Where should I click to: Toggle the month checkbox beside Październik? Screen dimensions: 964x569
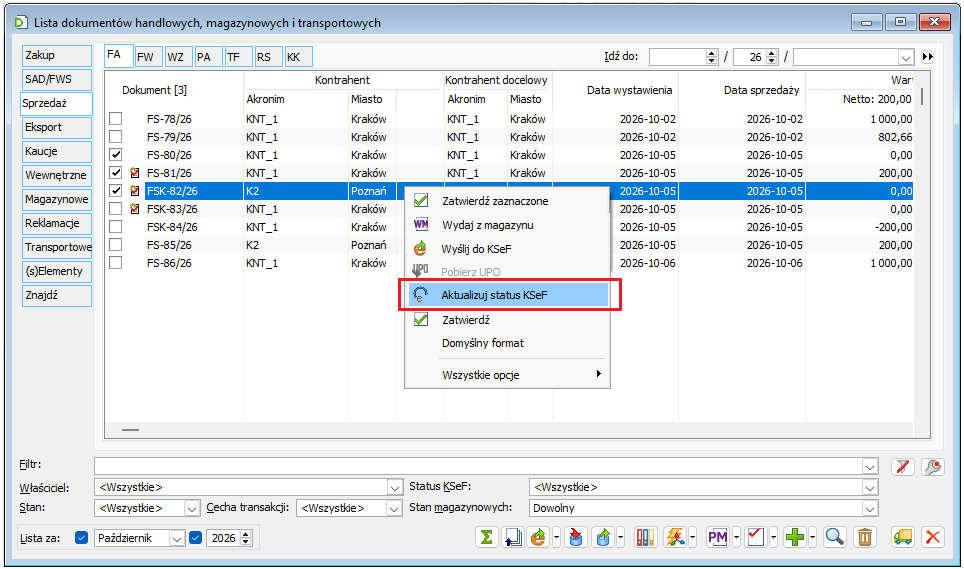[x=81, y=538]
